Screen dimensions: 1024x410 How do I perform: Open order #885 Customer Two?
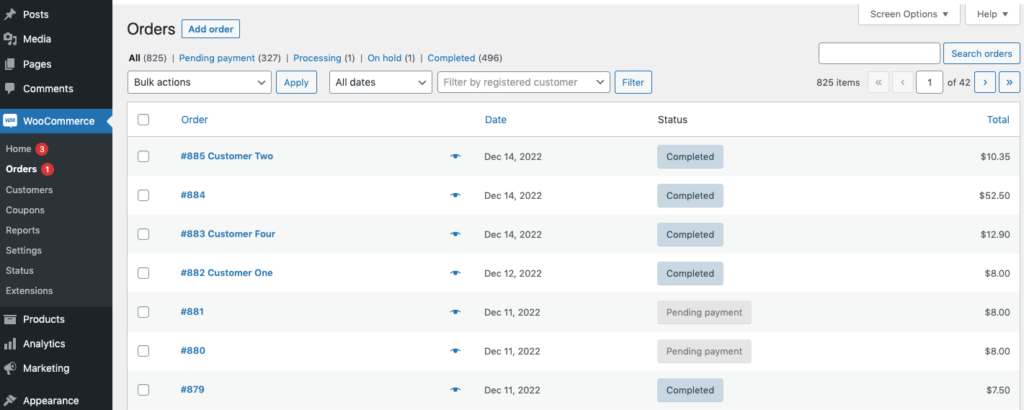click(227, 156)
